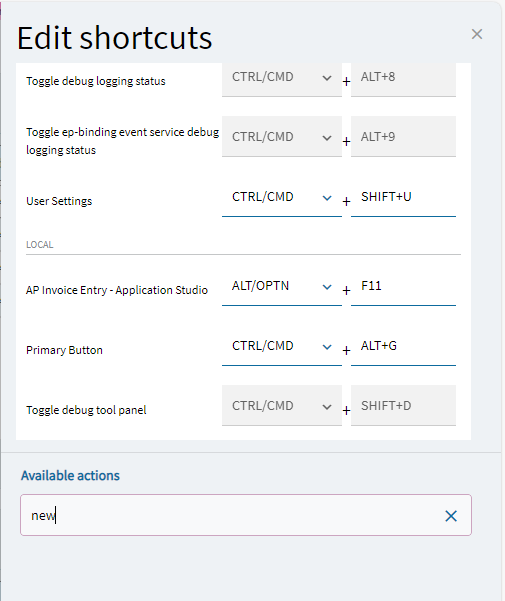Click the Available actions search box

[246, 515]
